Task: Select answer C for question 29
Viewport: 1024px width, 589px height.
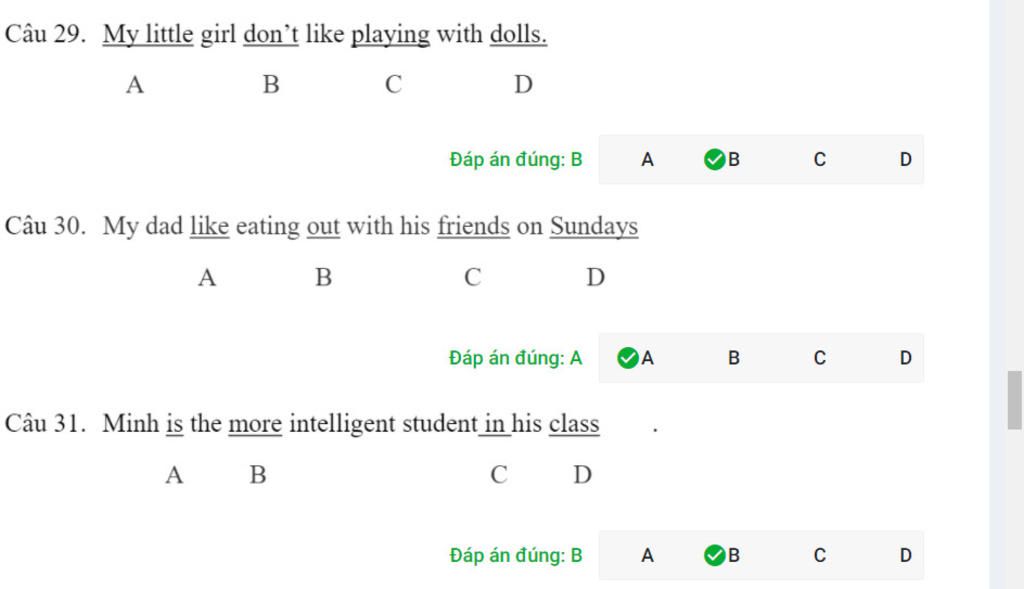Action: pyautogui.click(x=820, y=159)
